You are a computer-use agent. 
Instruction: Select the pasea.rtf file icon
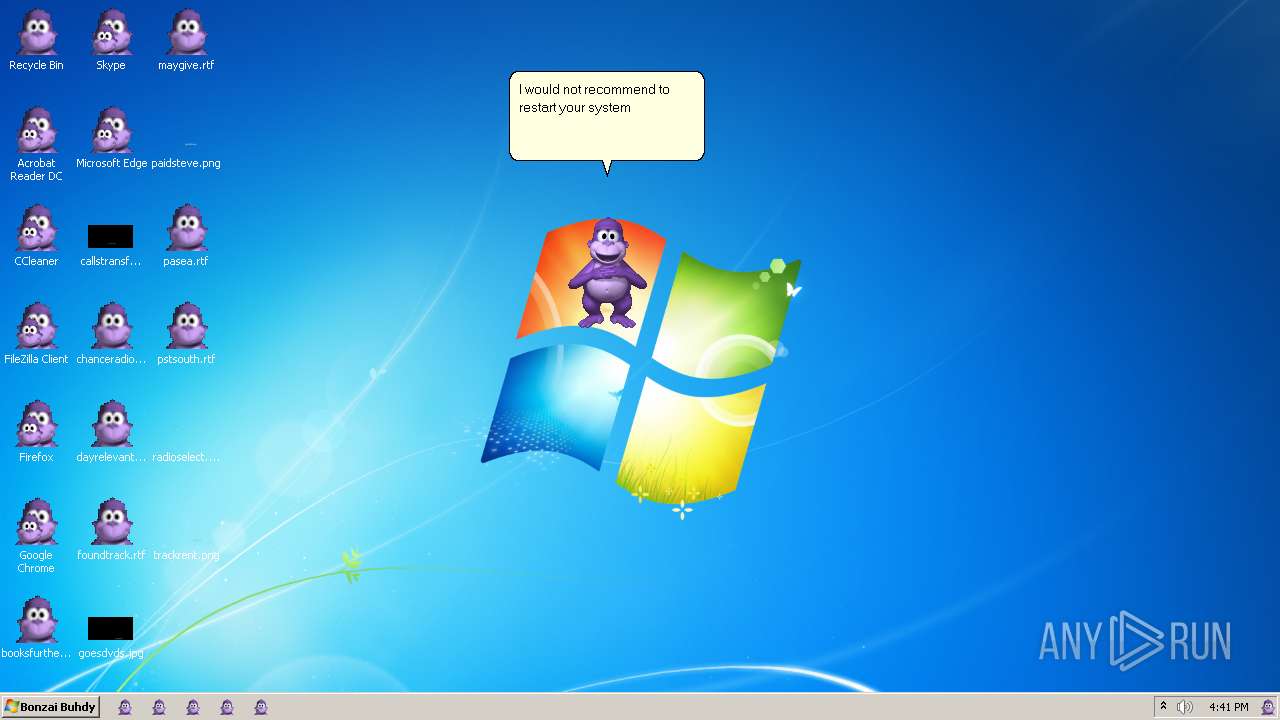(x=186, y=237)
